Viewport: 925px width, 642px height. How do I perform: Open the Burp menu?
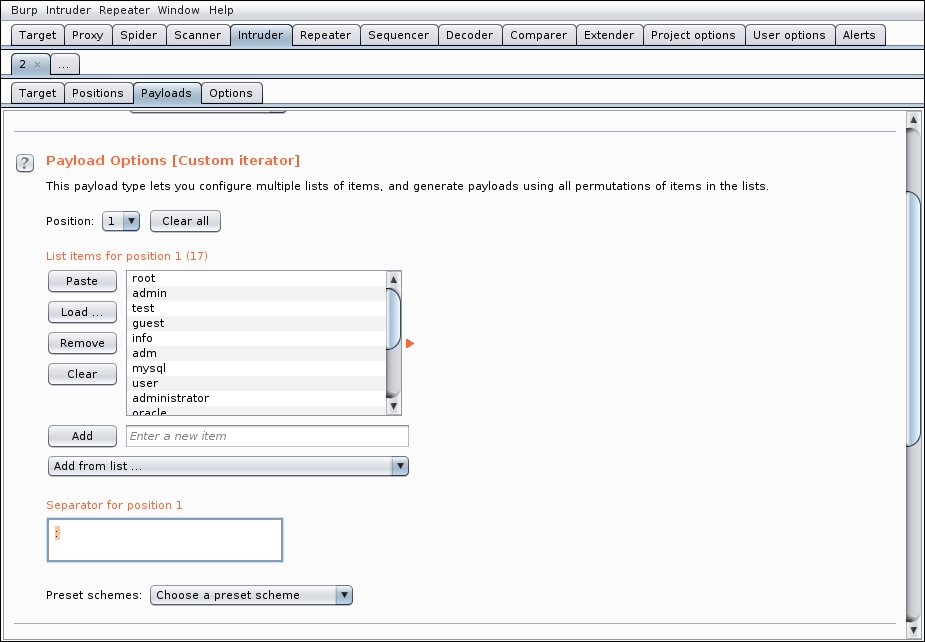tap(24, 10)
